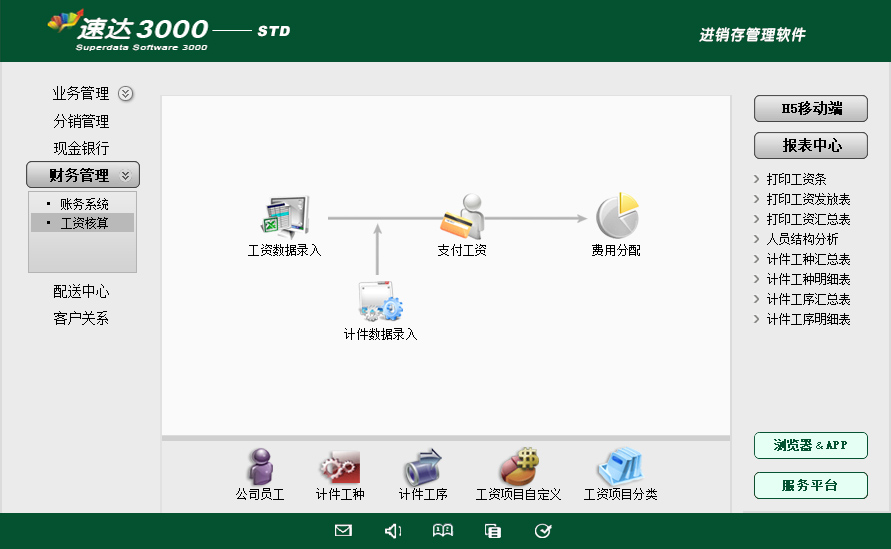This screenshot has height=549, width=891.
Task: Click the 支付工资 label
Action: pyautogui.click(x=462, y=250)
